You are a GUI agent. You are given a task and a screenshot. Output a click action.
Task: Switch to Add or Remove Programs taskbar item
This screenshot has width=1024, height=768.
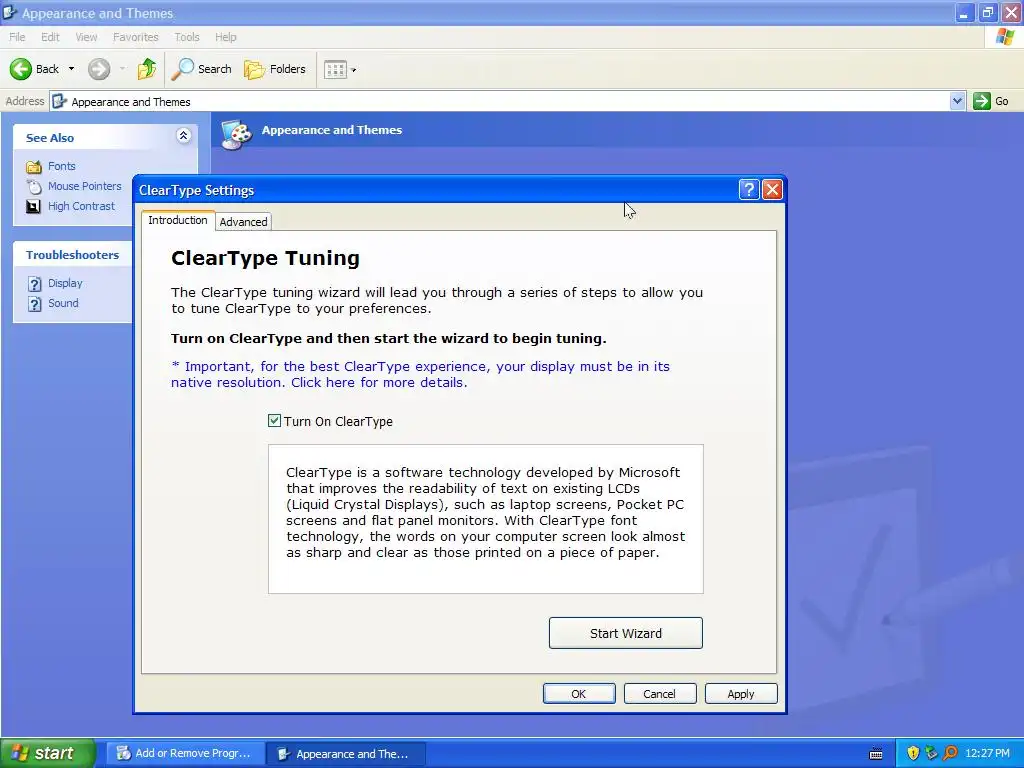point(185,753)
